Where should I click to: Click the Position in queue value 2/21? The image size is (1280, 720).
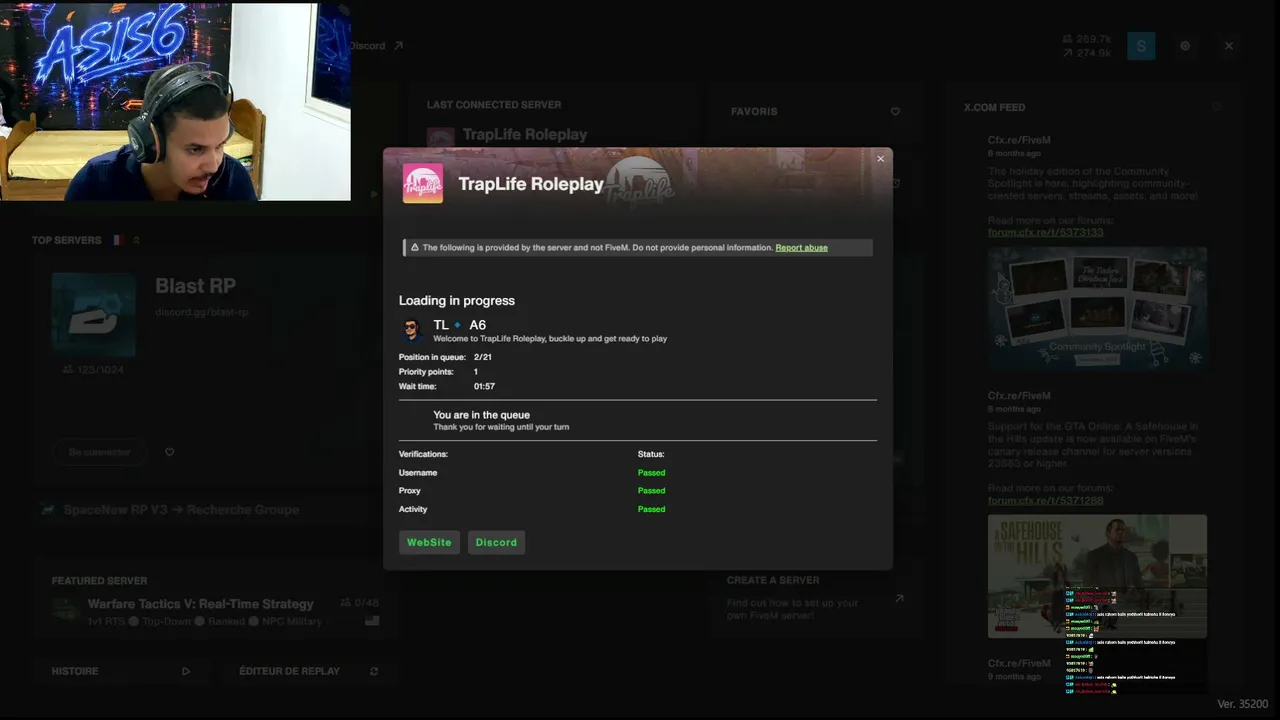[483, 357]
